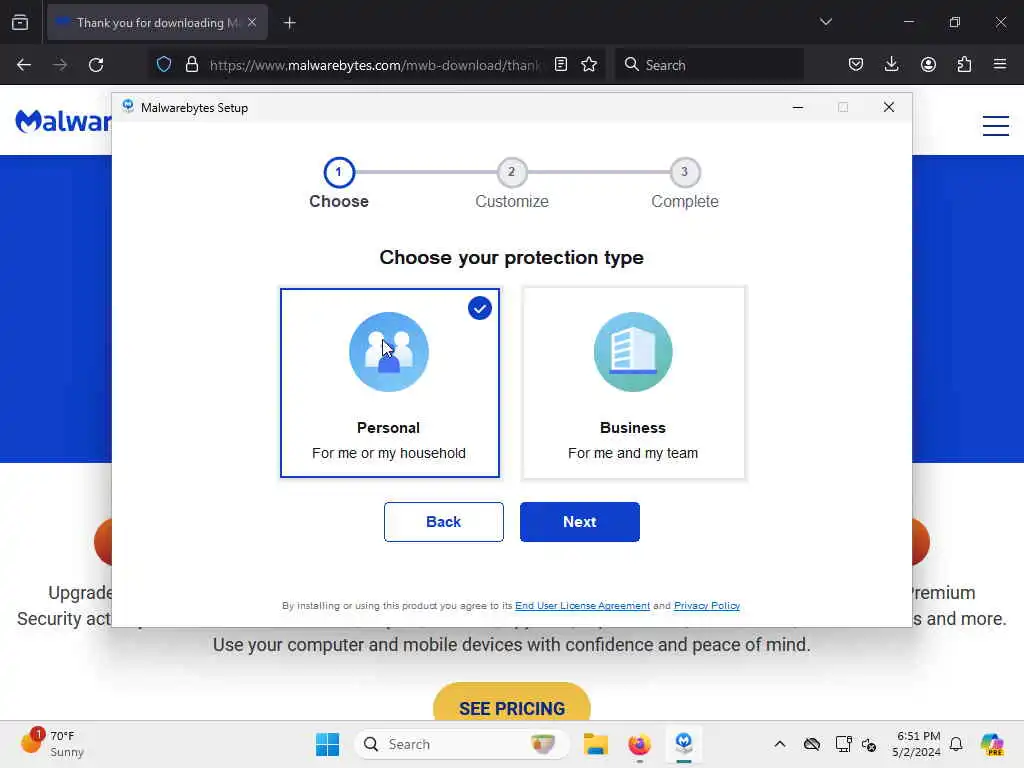Click step 3 Complete circle
Screen dimensions: 1024x768
click(x=684, y=172)
